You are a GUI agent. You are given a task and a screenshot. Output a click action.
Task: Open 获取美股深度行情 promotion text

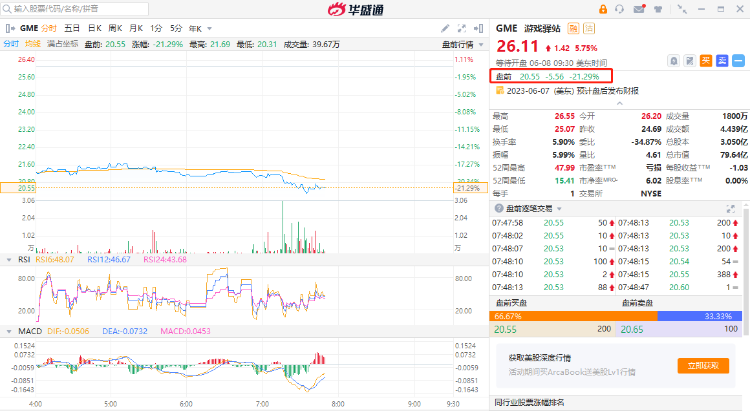[x=540, y=358]
